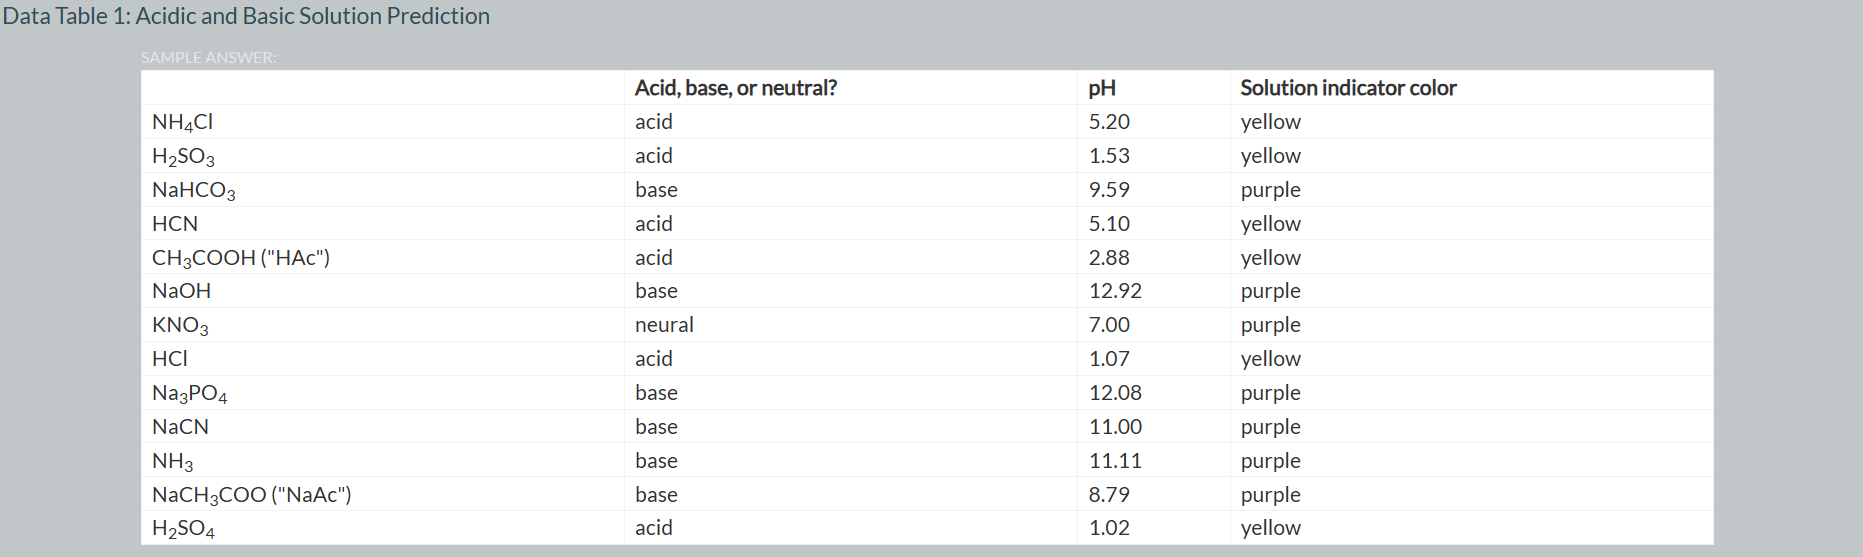Image resolution: width=1863 pixels, height=557 pixels.
Task: Click the NH4Cl compound cell
Action: point(182,122)
